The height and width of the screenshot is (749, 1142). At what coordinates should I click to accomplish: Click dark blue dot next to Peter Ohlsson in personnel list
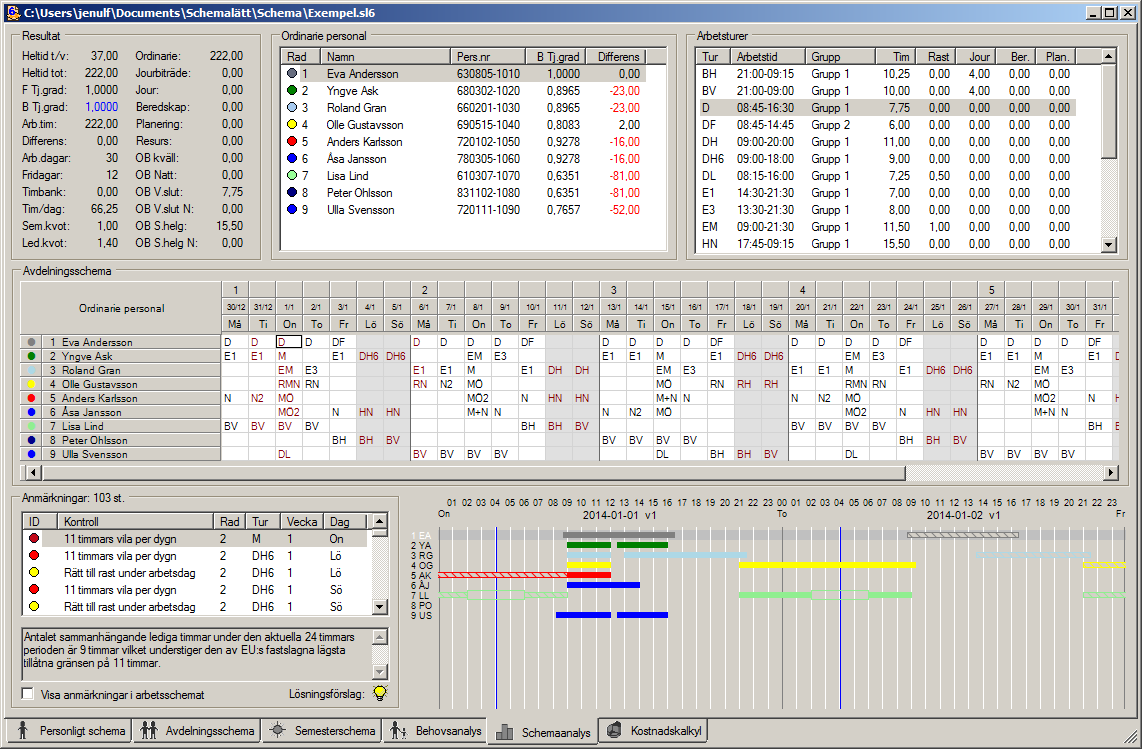tap(292, 192)
